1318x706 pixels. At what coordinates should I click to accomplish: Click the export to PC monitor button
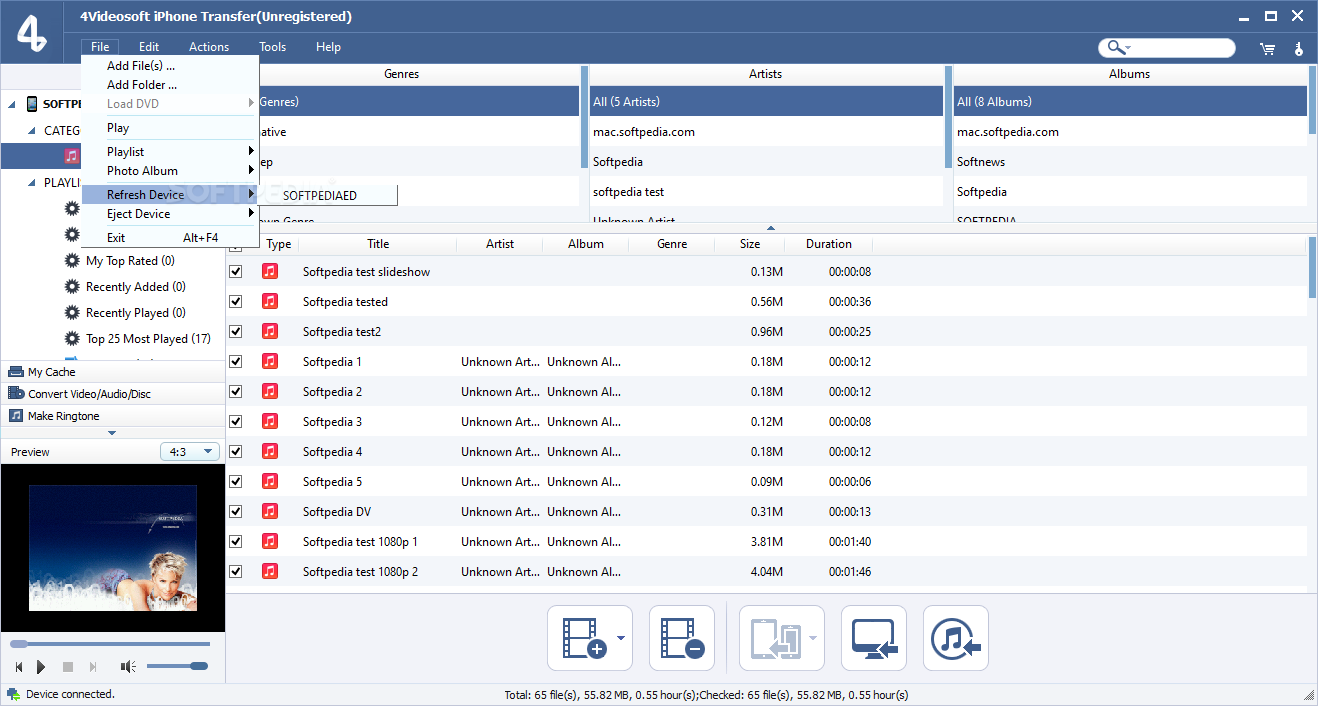874,638
